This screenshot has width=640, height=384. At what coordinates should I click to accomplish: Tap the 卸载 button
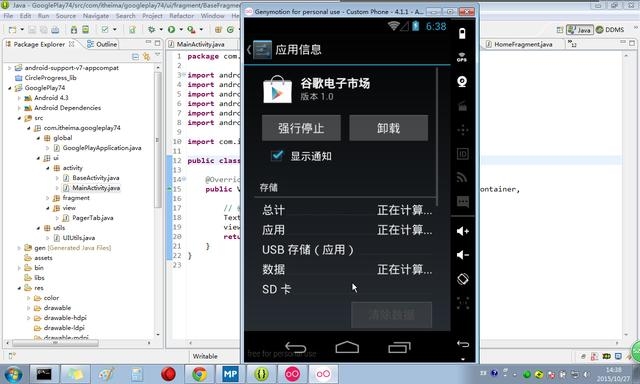click(389, 128)
